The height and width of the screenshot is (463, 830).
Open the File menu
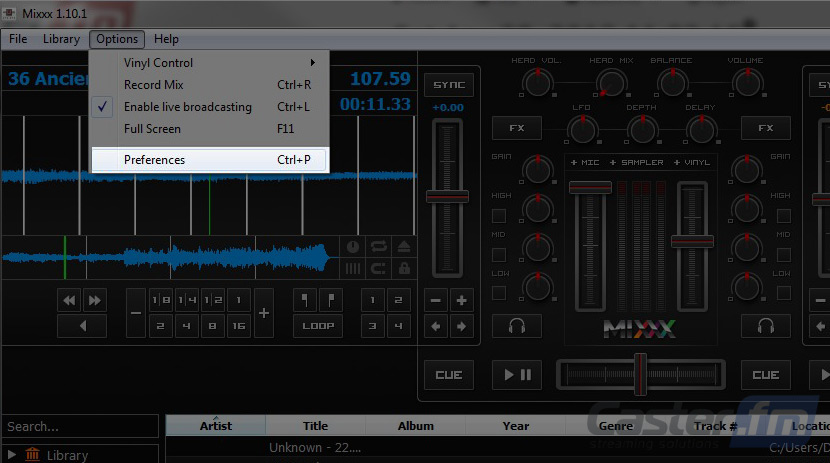point(18,39)
